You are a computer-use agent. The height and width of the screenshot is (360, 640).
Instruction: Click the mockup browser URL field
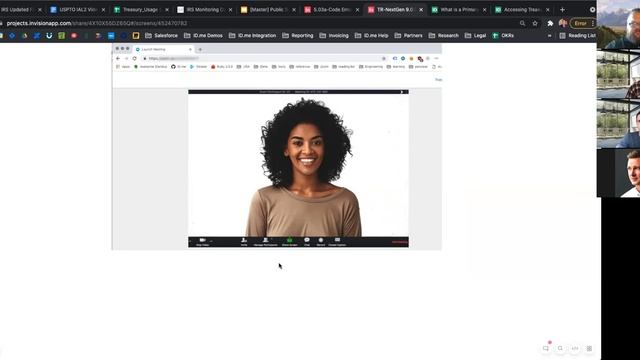click(263, 58)
